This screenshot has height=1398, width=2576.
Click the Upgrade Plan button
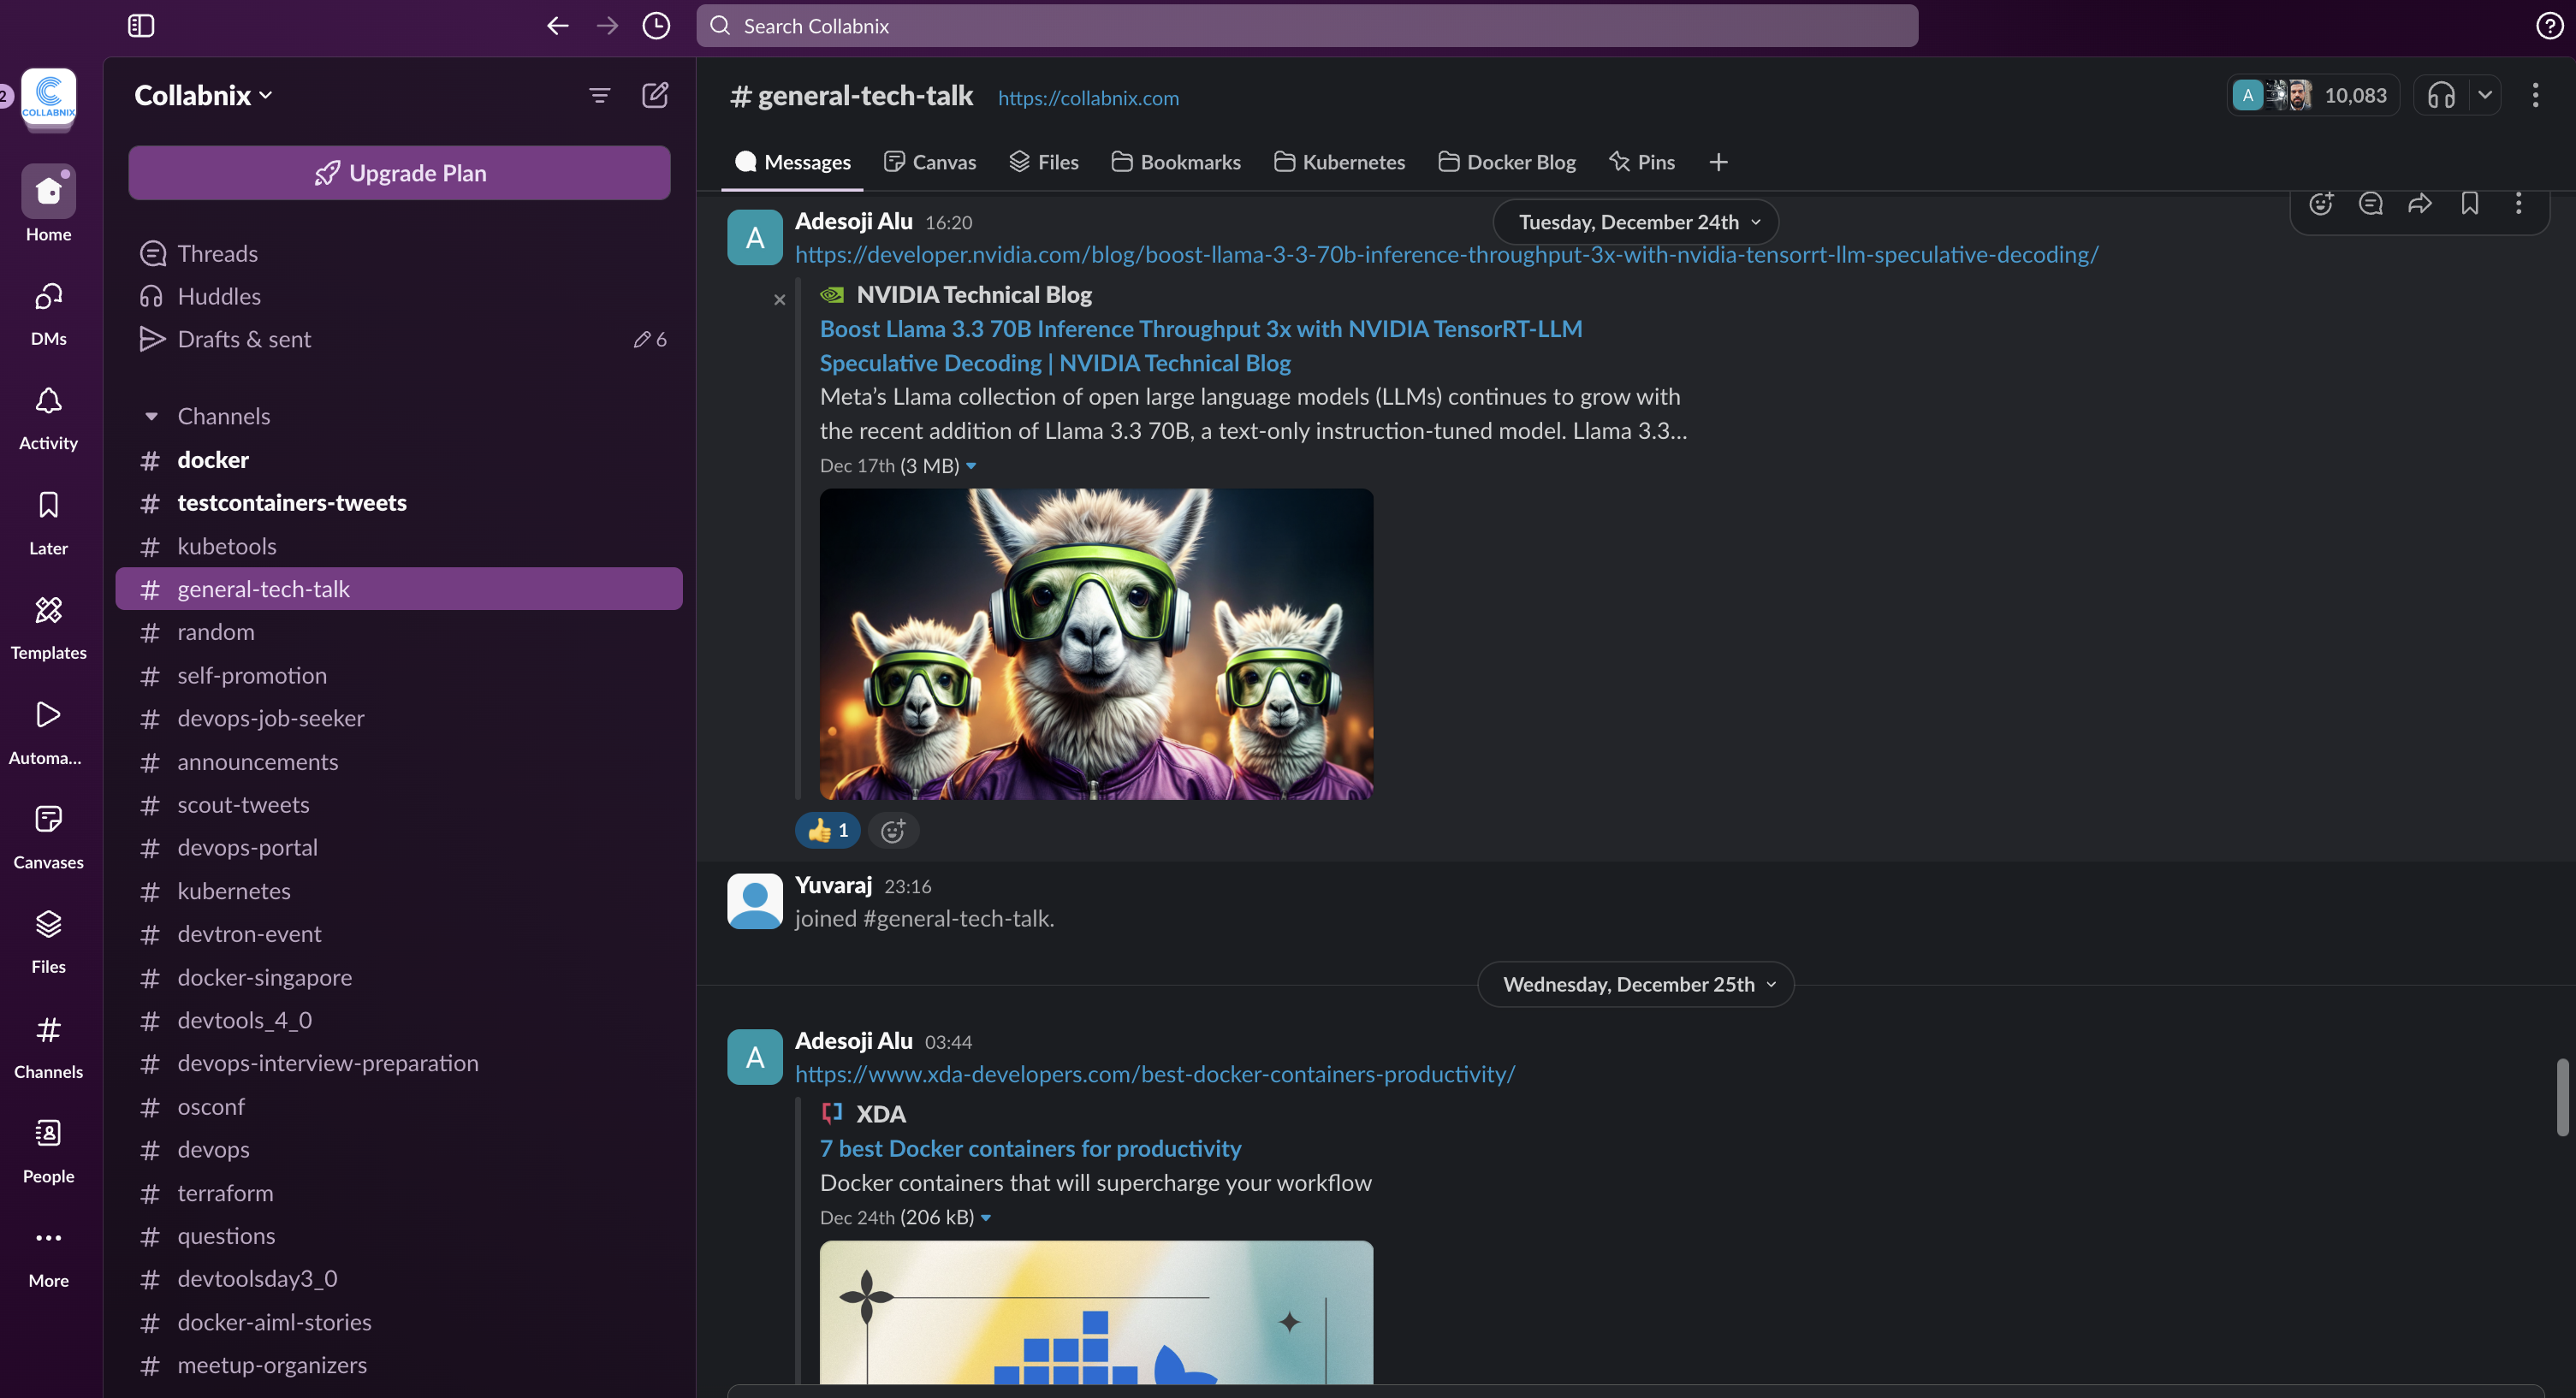click(399, 173)
